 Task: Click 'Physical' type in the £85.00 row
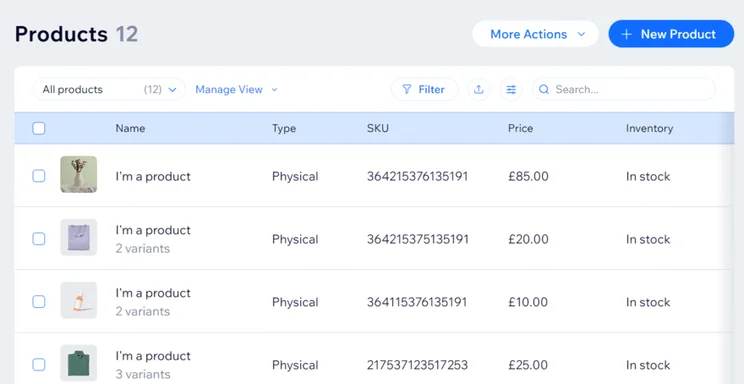click(x=295, y=176)
